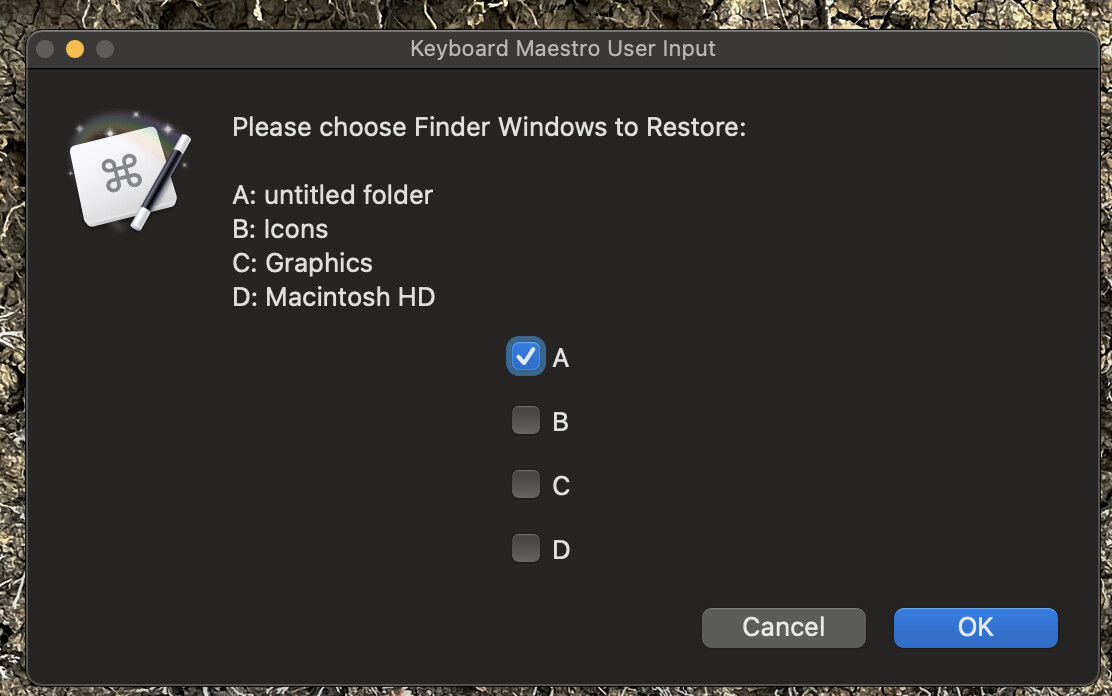Viewport: 1112px width, 696px height.
Task: Click the Keyboard Maestro User Input title
Action: 562,48
